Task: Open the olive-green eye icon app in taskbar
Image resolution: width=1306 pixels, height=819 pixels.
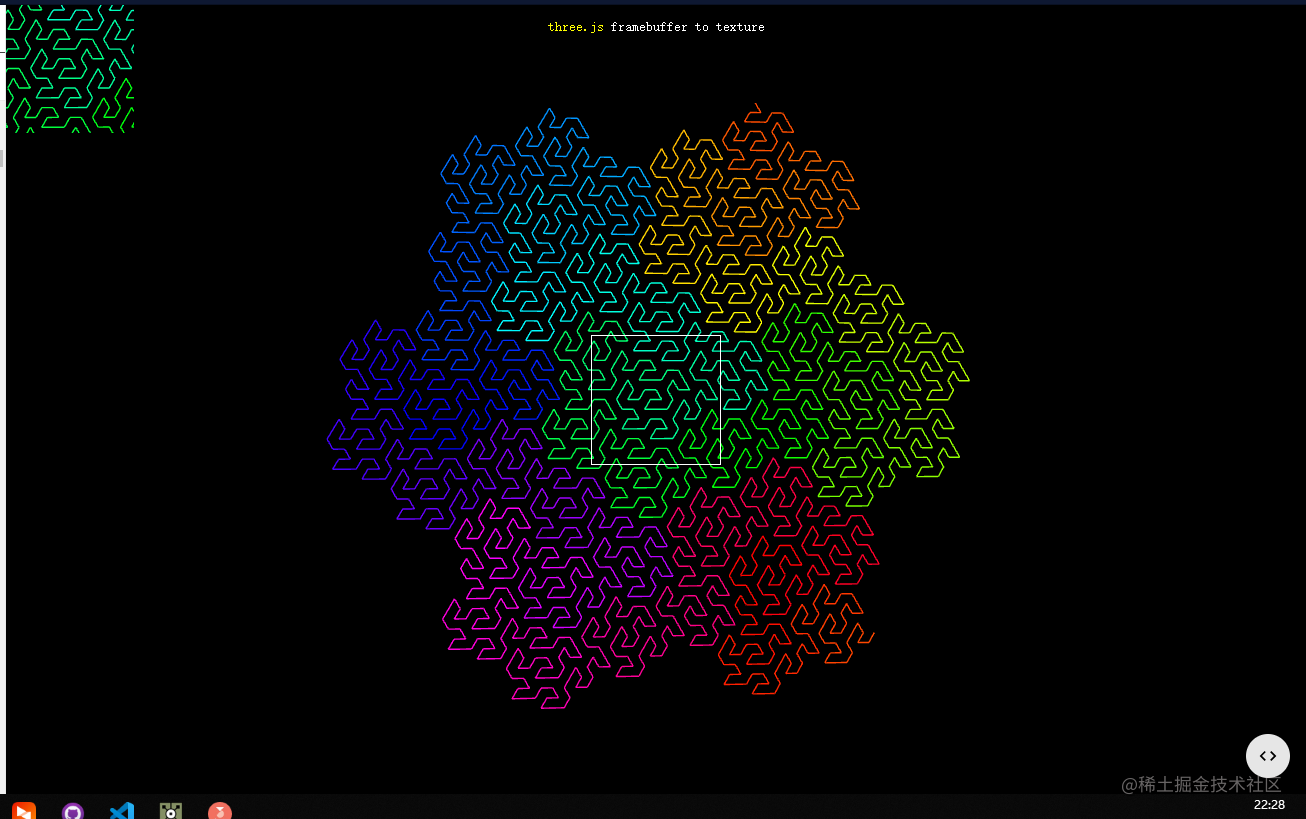Action: click(x=171, y=811)
